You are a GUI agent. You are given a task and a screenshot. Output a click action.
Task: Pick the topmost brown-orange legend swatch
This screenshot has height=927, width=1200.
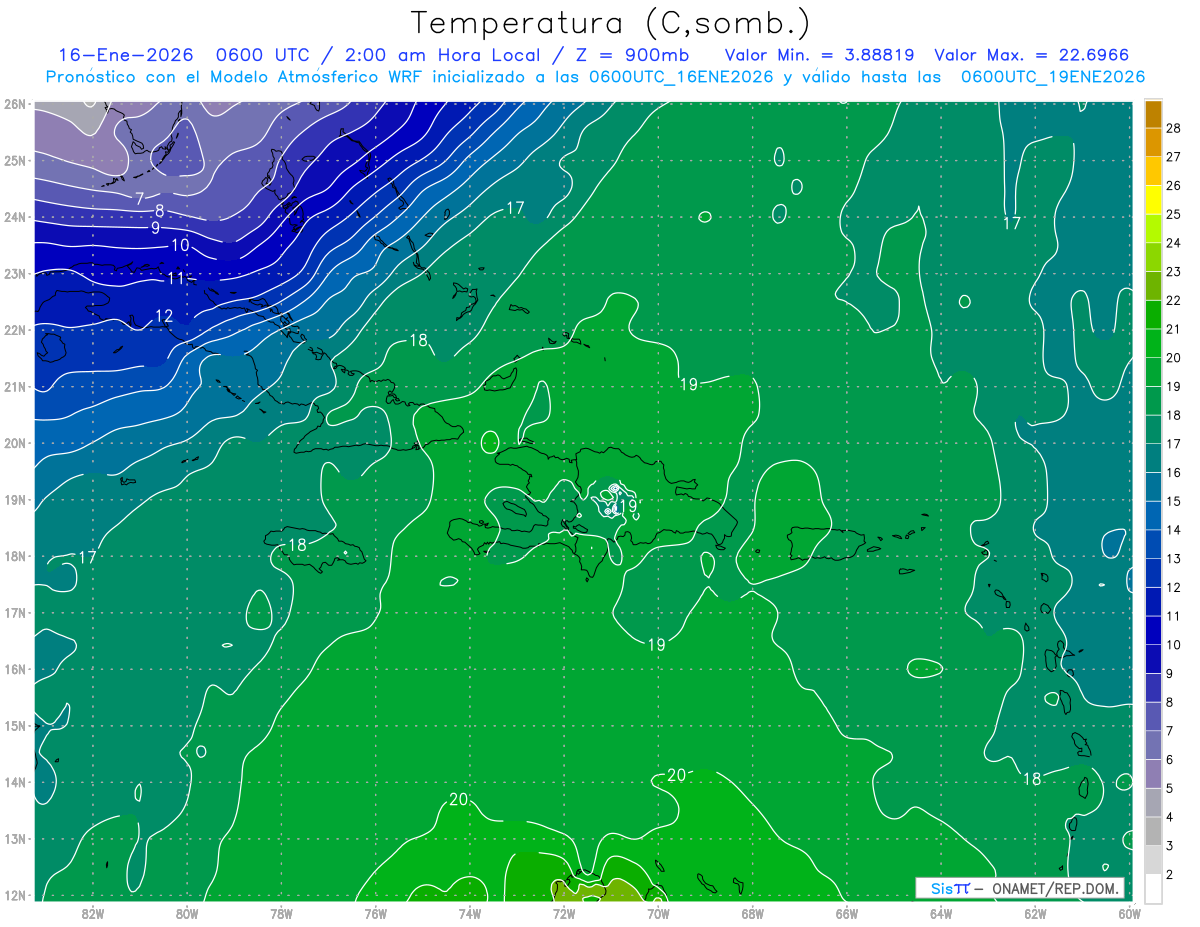tap(1153, 114)
